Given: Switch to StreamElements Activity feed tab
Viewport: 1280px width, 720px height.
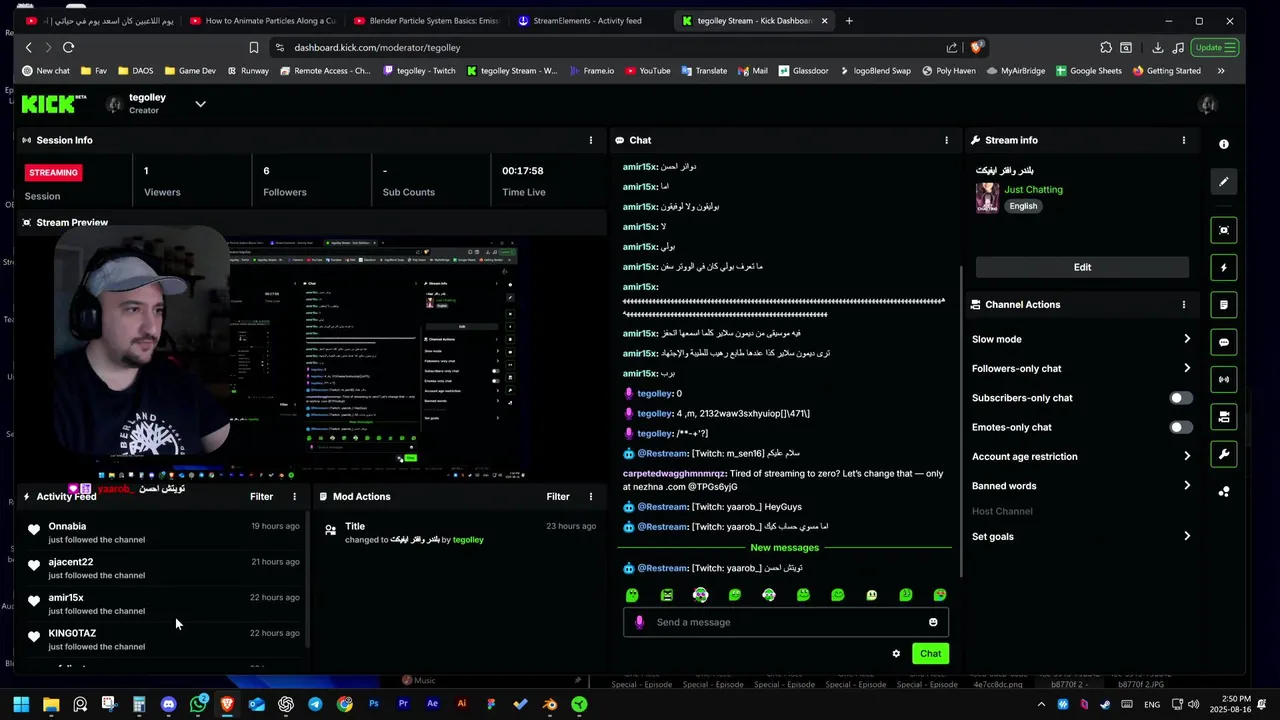Looking at the screenshot, I should pos(586,20).
